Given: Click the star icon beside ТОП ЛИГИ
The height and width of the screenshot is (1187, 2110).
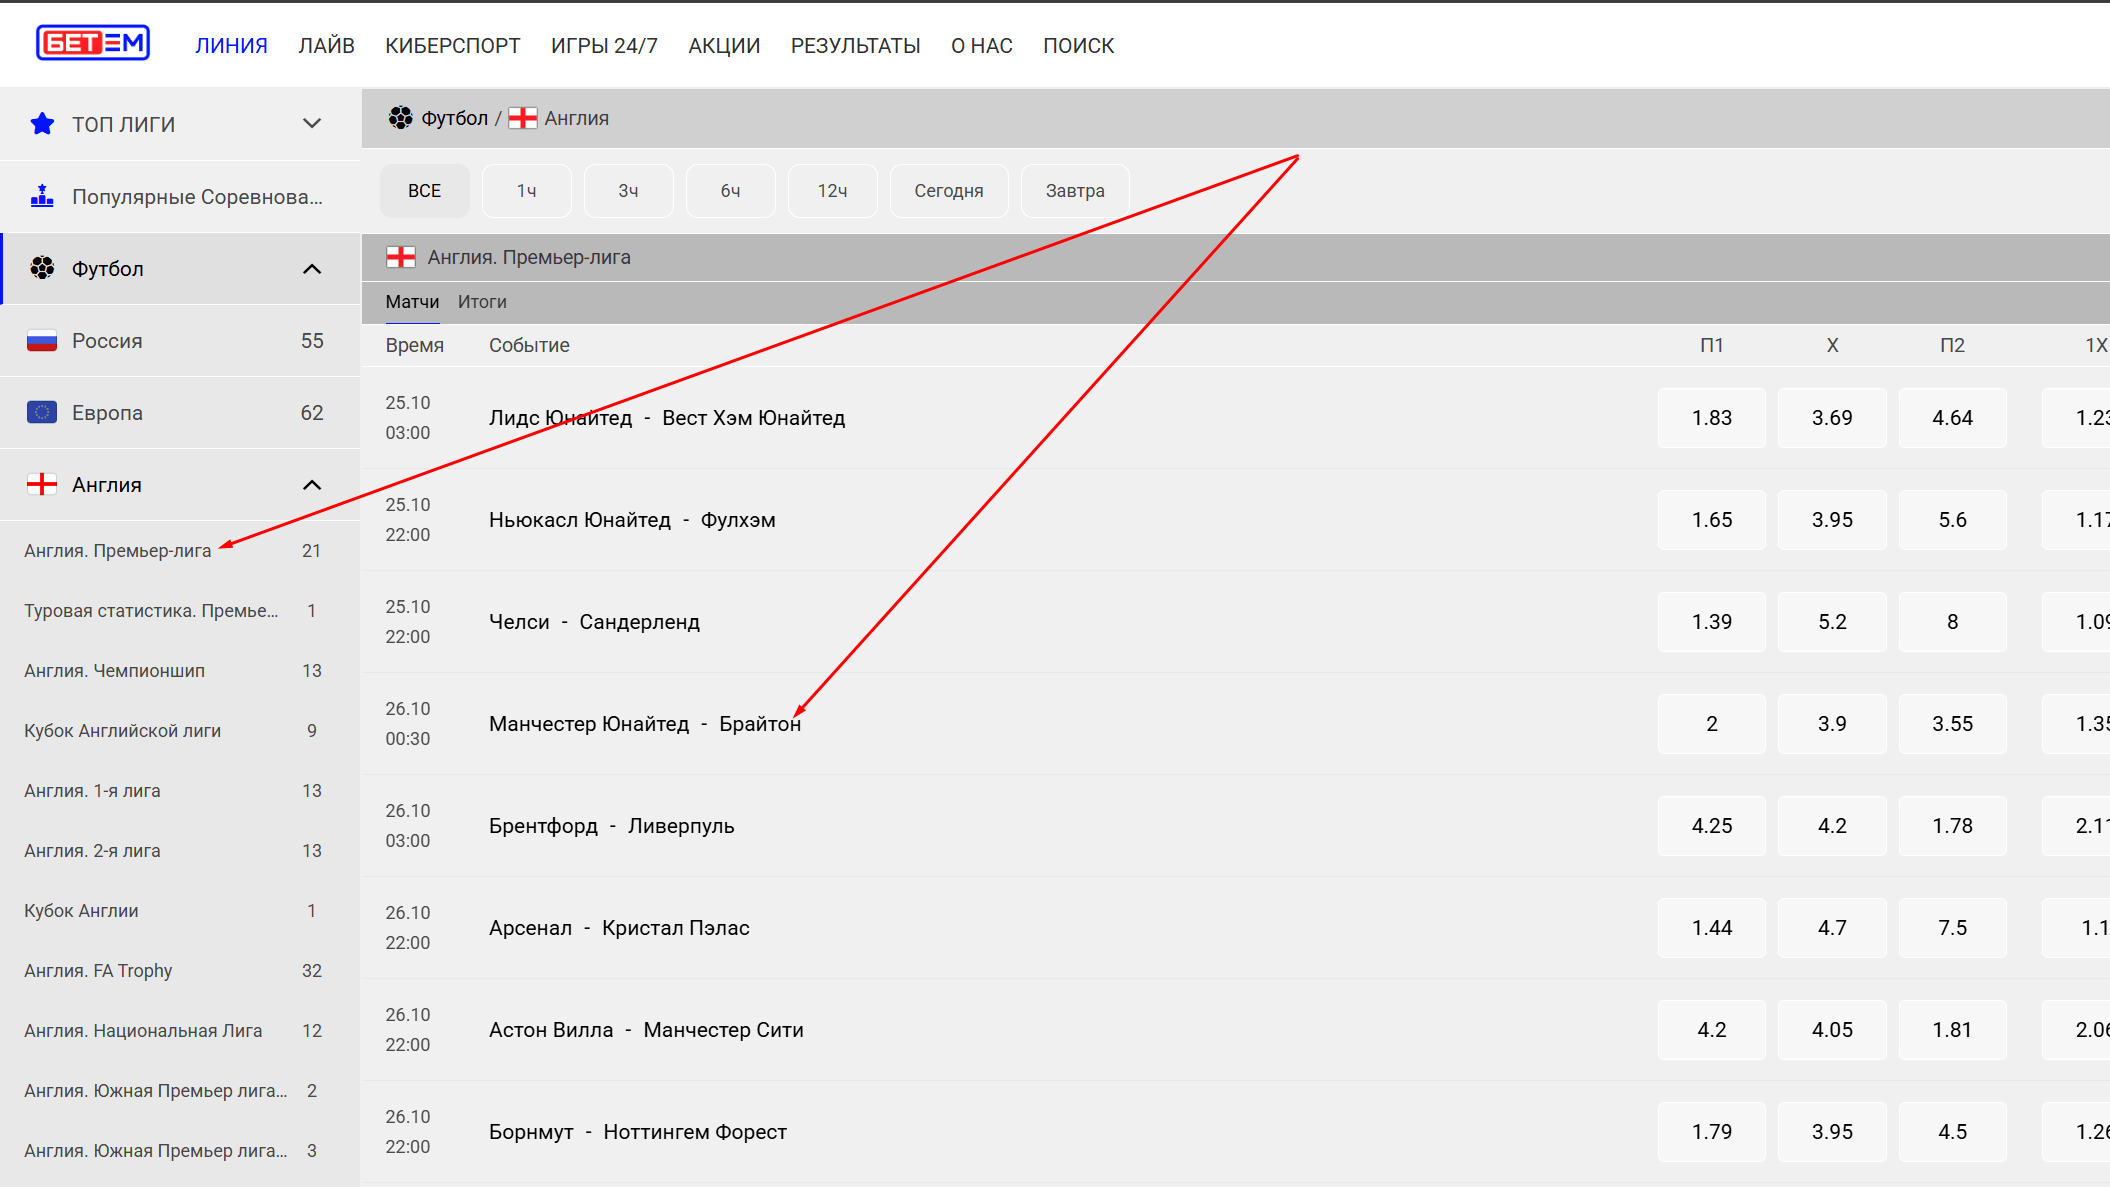Looking at the screenshot, I should [42, 124].
